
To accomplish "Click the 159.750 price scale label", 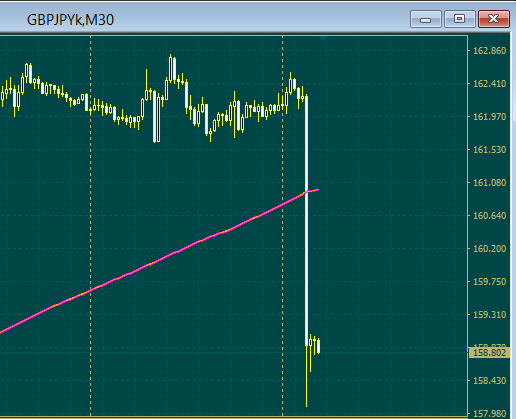I will tap(489, 282).
